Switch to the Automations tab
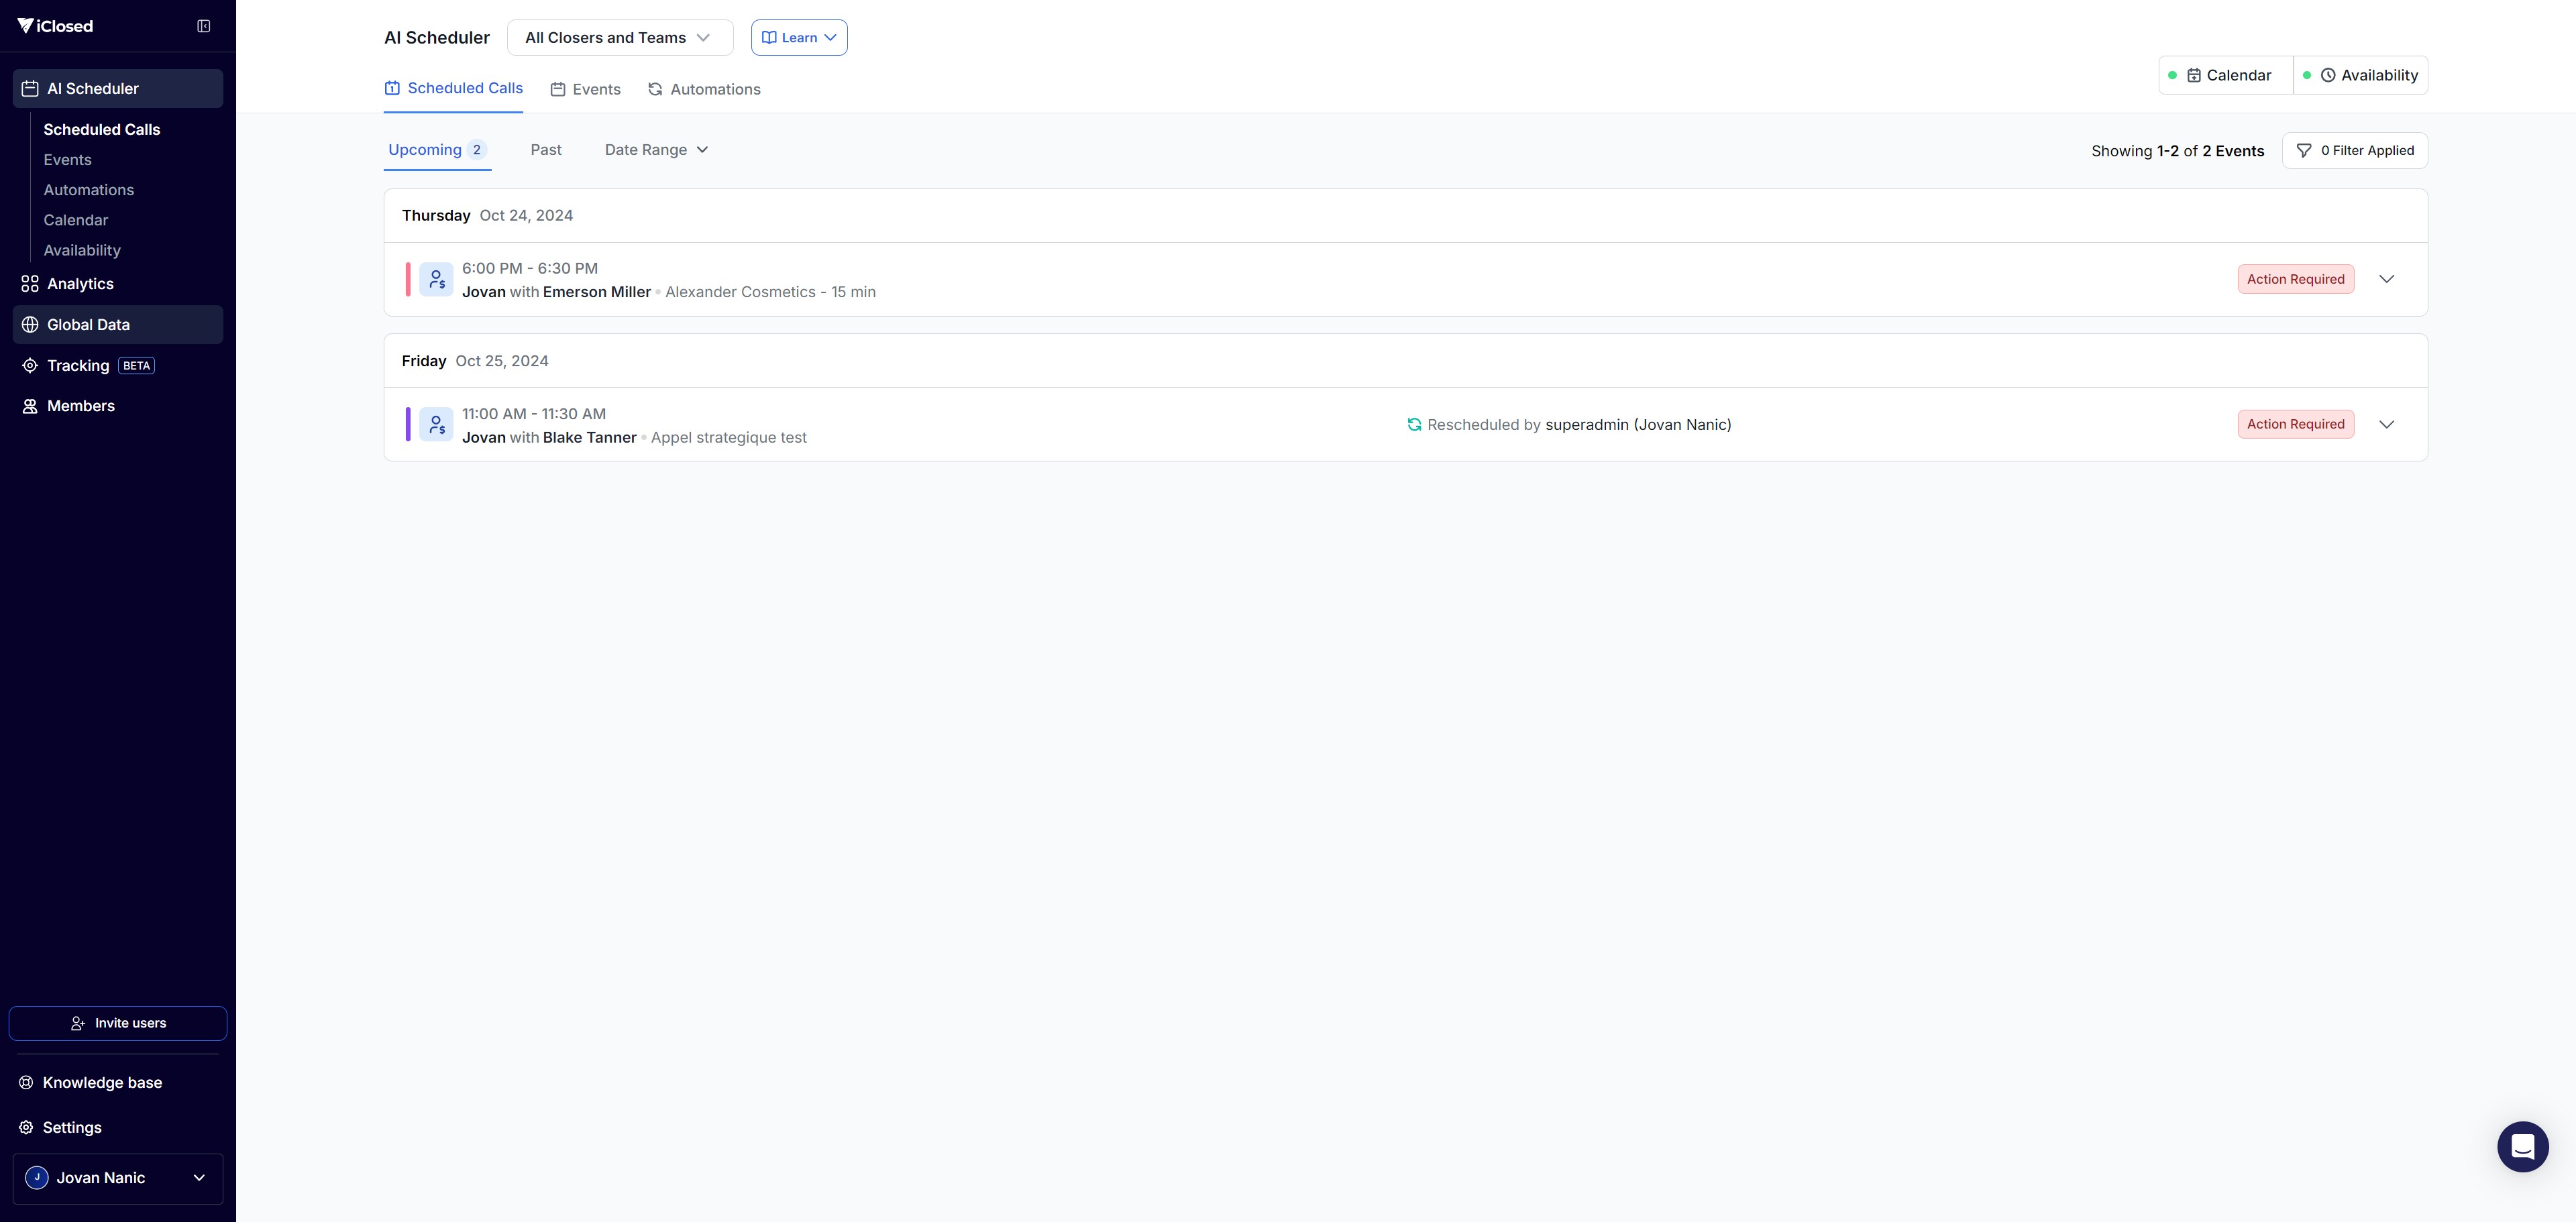Viewport: 2576px width, 1222px height. 704,89
